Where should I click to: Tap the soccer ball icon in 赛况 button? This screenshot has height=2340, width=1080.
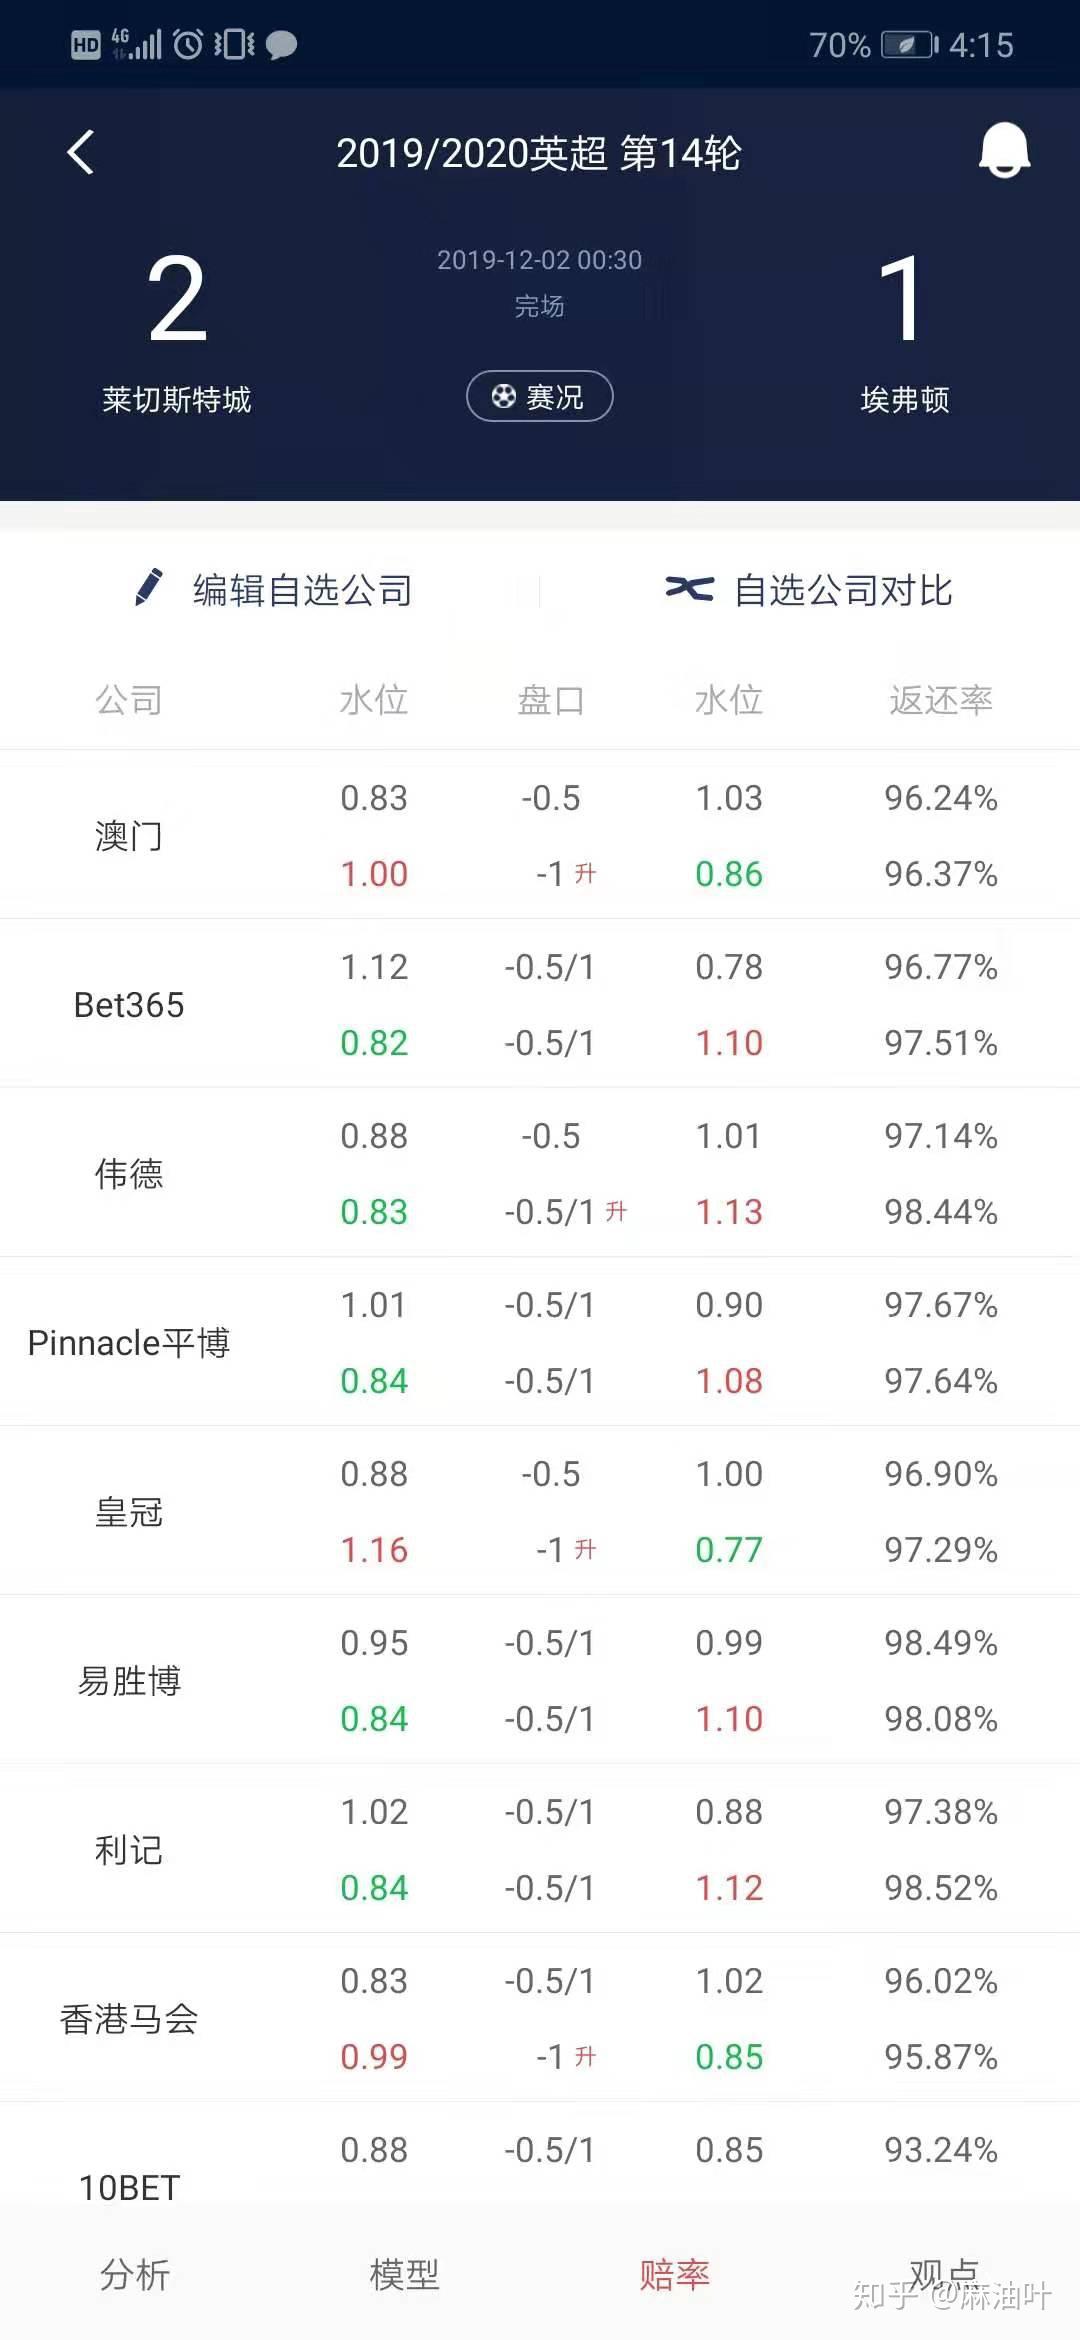pos(502,396)
